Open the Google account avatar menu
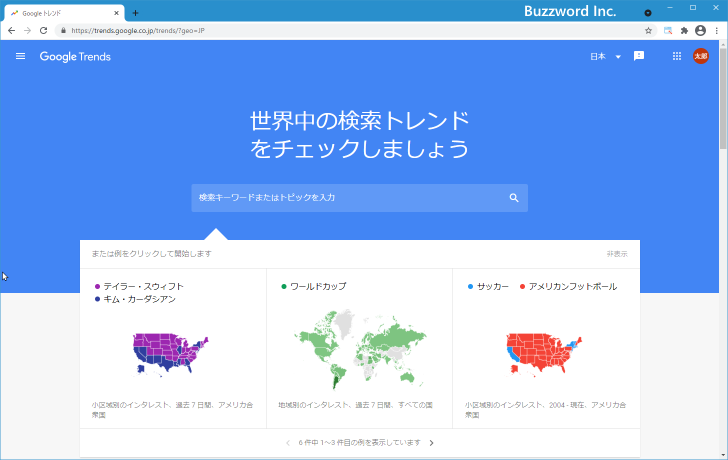 point(701,56)
